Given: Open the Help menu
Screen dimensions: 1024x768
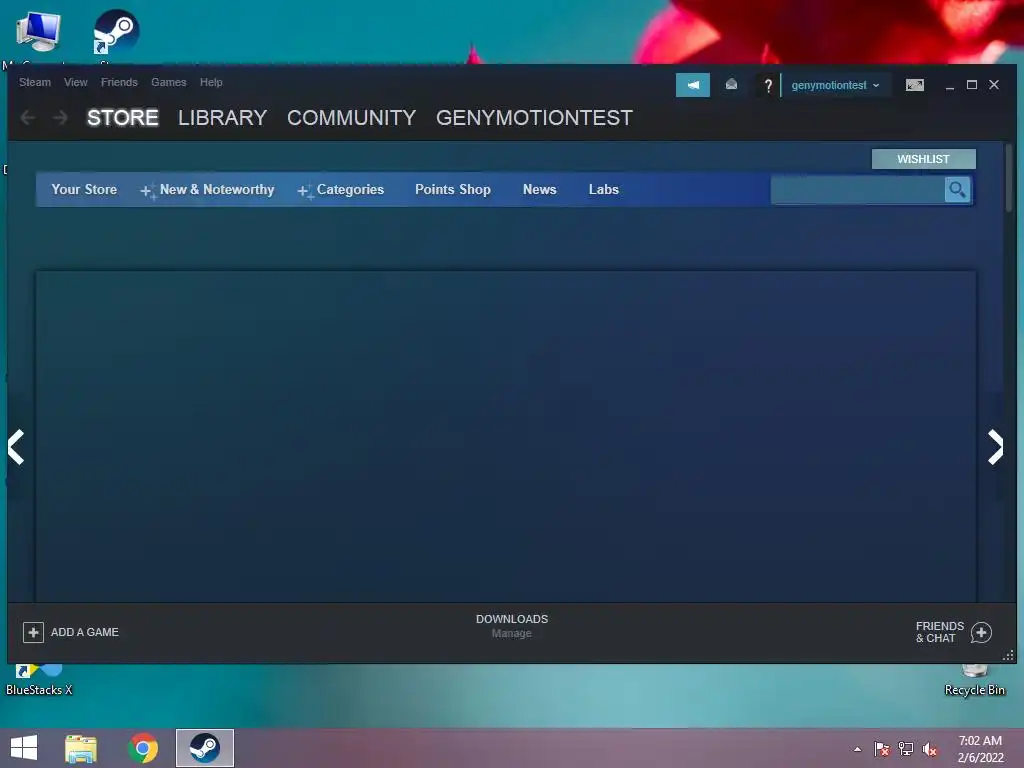Looking at the screenshot, I should coord(211,82).
